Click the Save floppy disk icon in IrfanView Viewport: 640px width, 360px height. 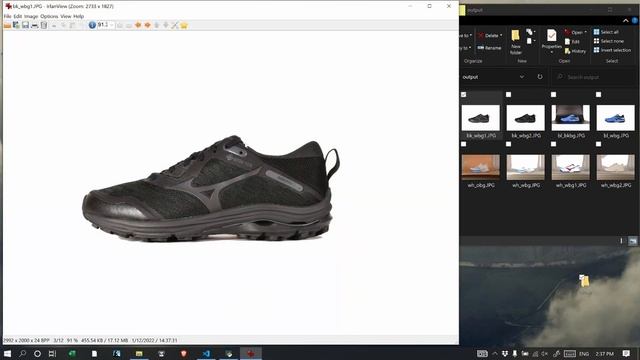click(25, 25)
